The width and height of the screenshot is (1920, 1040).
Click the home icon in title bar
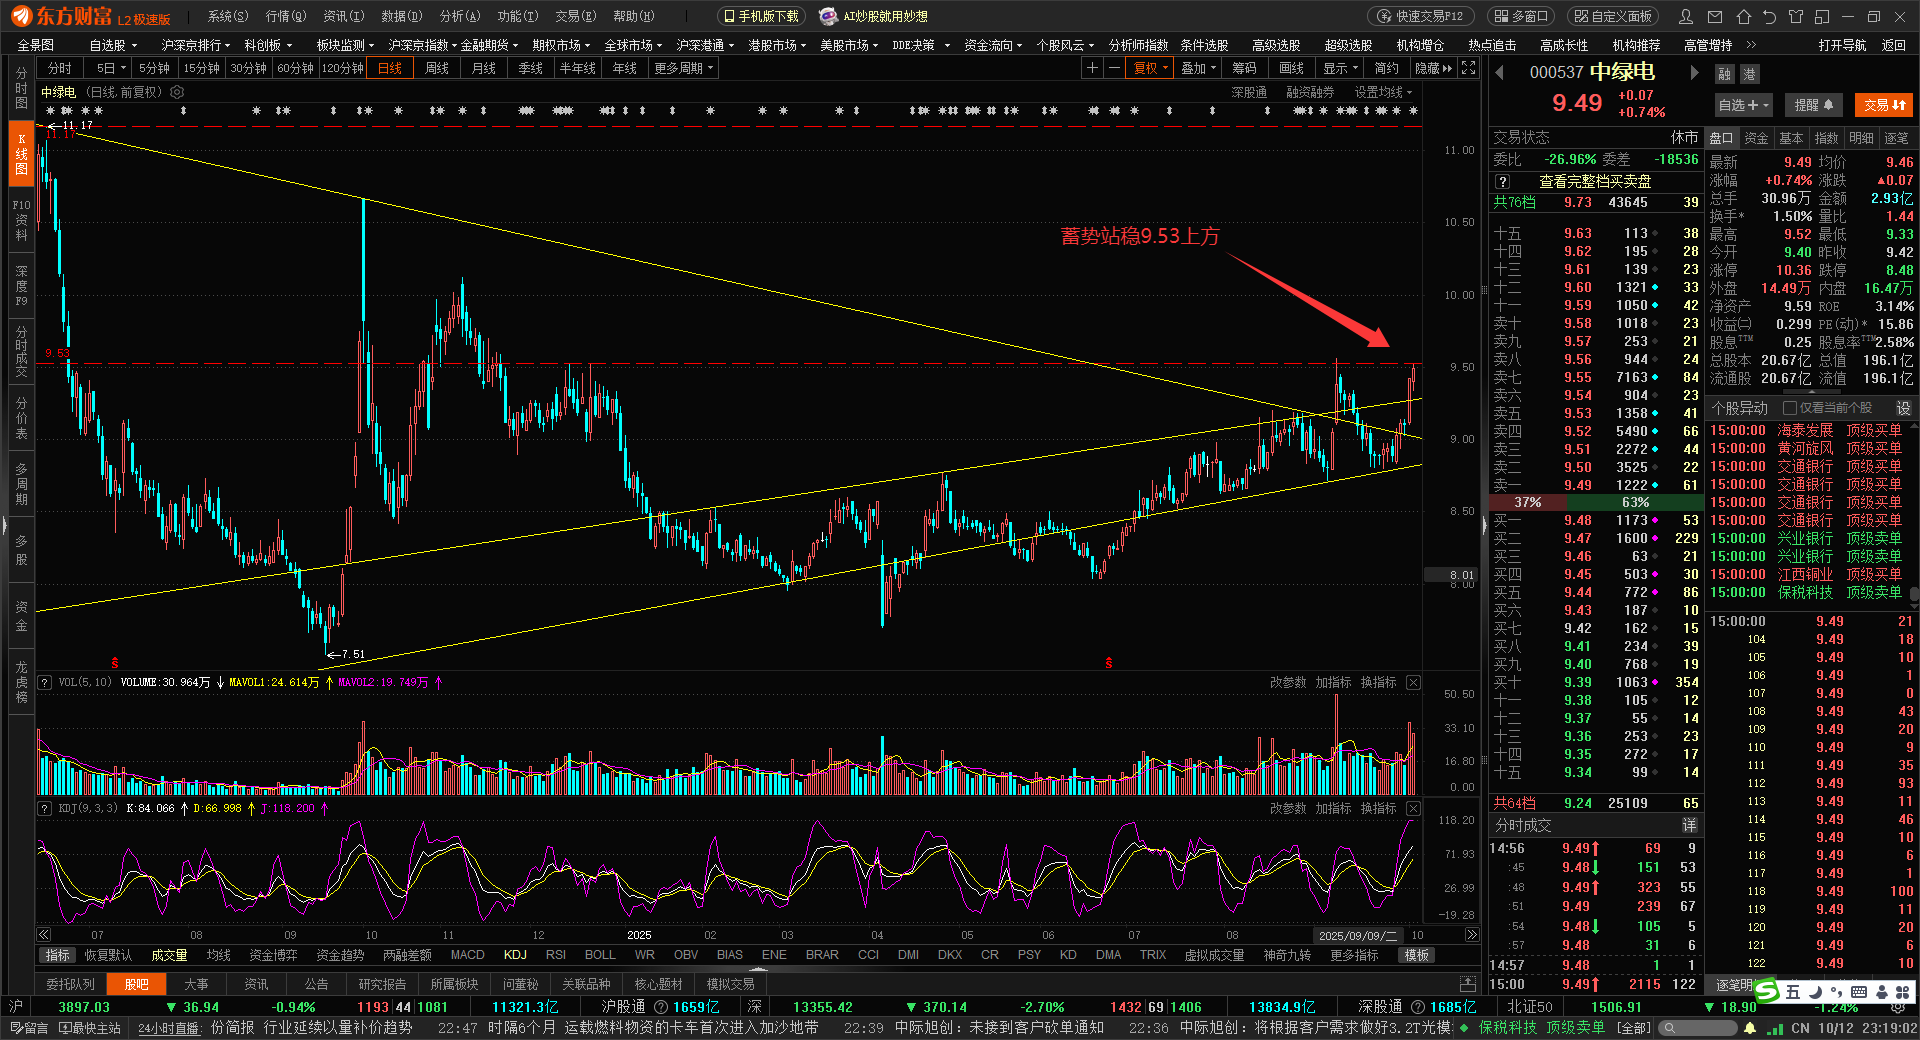coord(1744,17)
